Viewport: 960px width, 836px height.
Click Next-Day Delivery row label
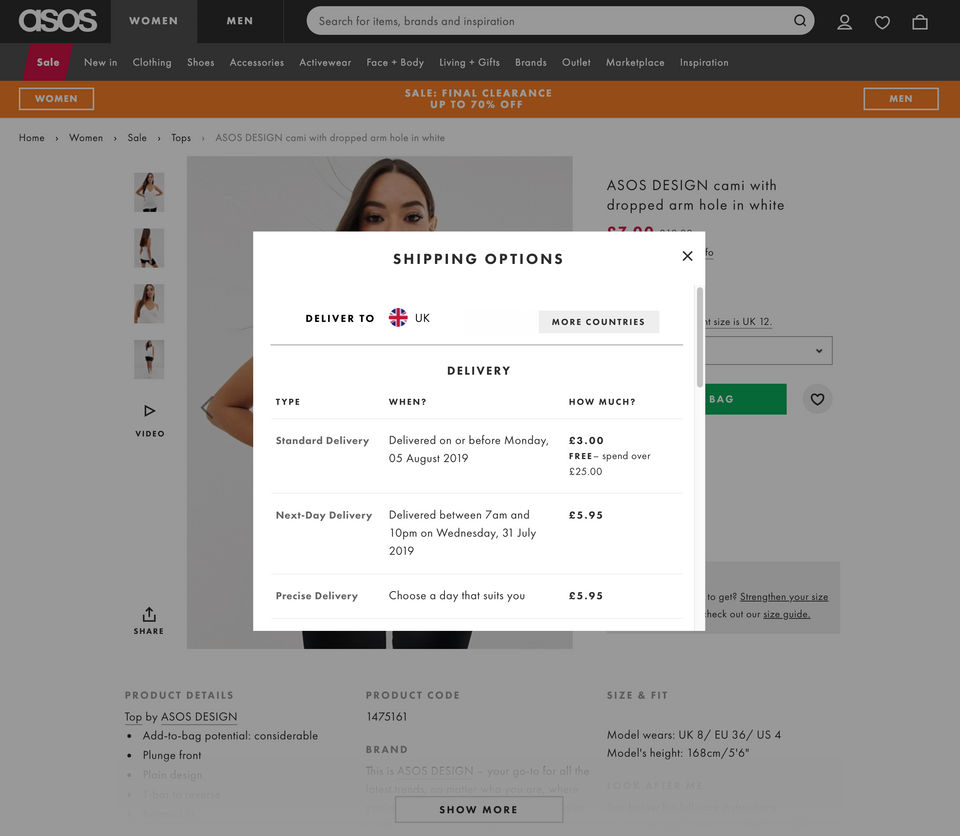(x=324, y=515)
